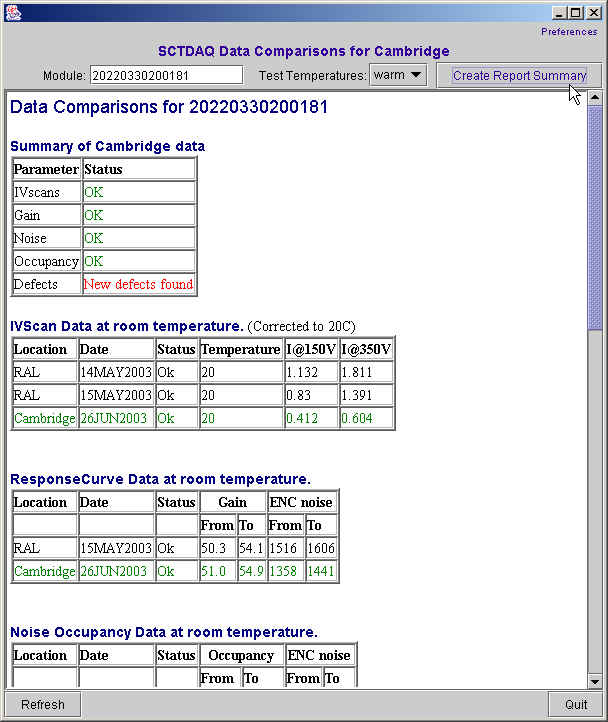
Task: Click ENC noise value 1516
Action: (x=283, y=548)
